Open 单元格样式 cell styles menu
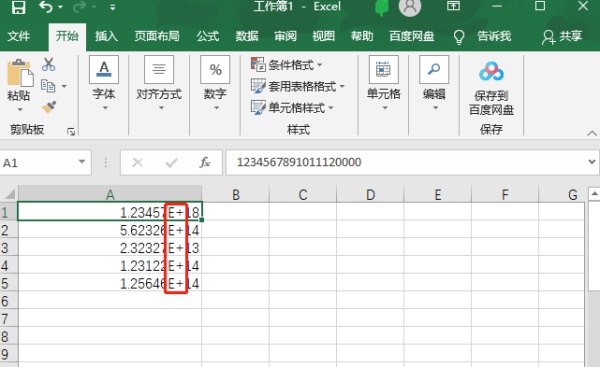This screenshot has height=367, width=600. pos(292,108)
